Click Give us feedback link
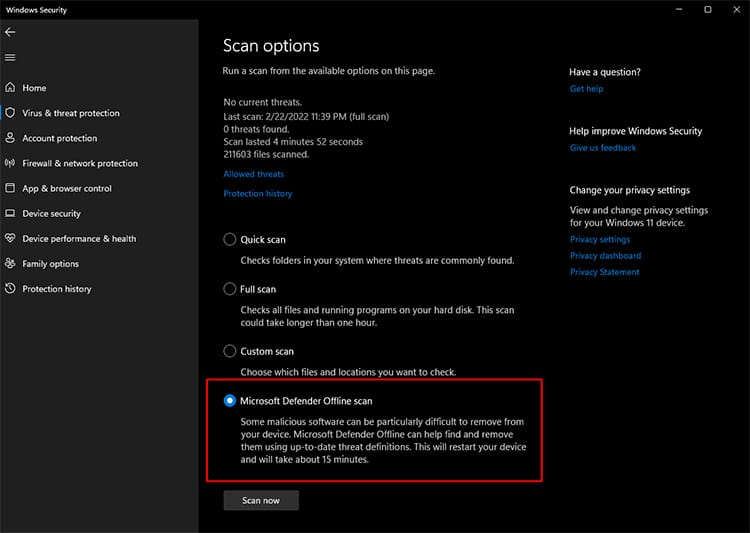Viewport: 750px width, 533px height. 603,148
